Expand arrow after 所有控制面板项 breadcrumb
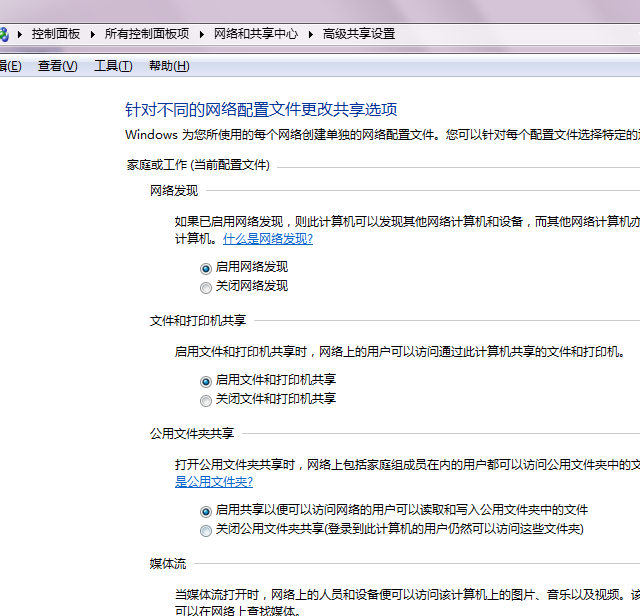The height and width of the screenshot is (616, 640). pos(202,34)
